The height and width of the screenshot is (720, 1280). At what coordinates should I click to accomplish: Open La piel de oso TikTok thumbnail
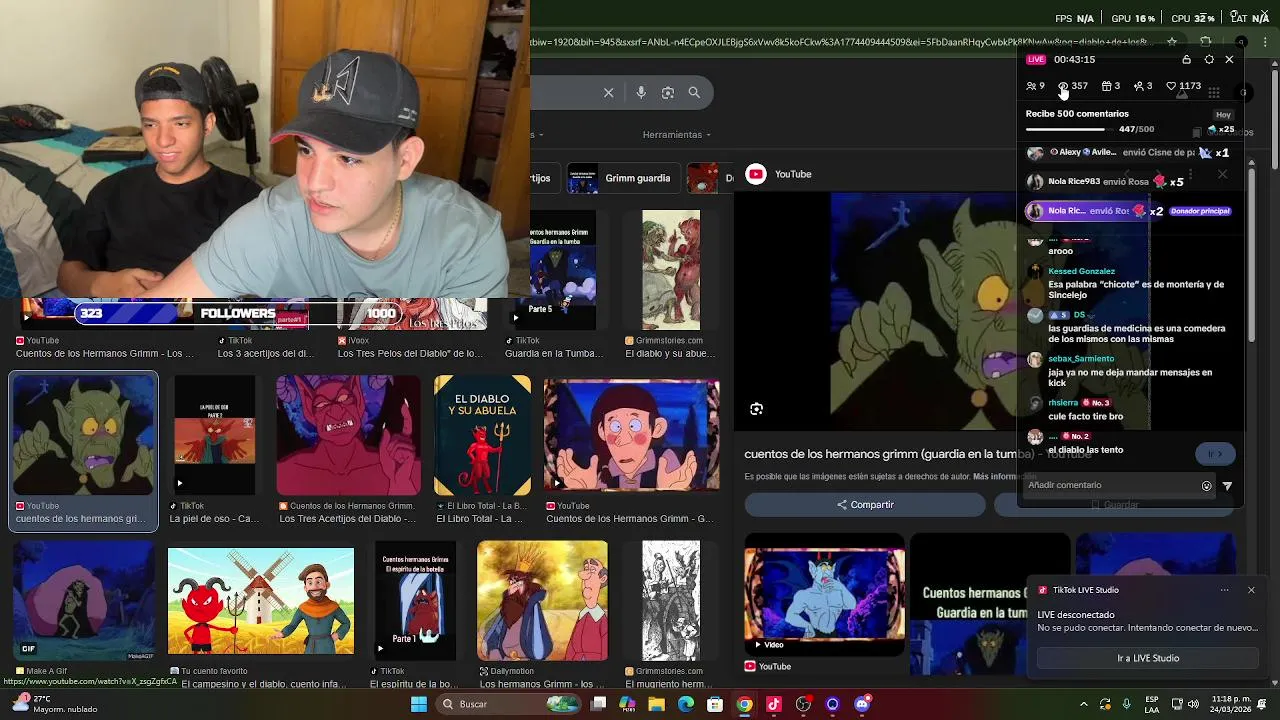pos(214,436)
